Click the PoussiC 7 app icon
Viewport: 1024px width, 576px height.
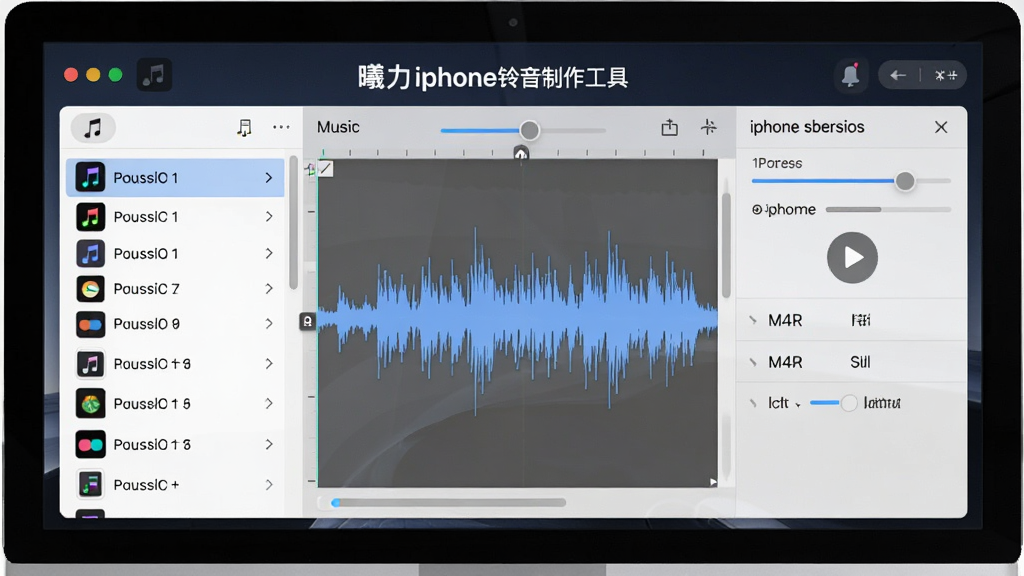coord(90,289)
